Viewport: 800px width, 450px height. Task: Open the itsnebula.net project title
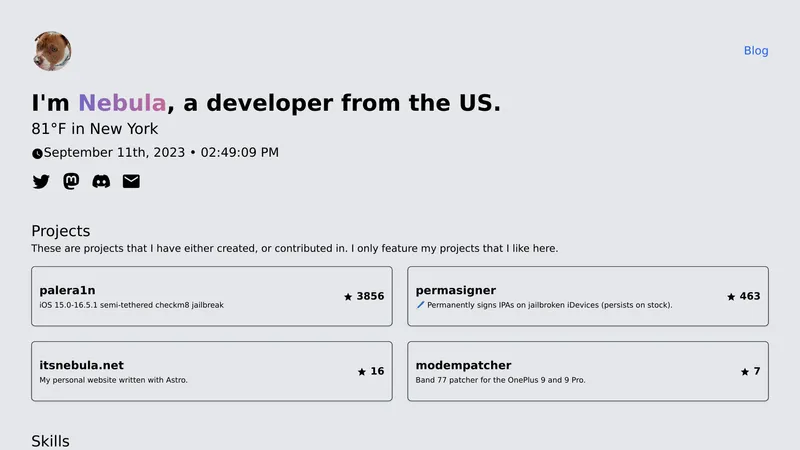[x=82, y=365]
